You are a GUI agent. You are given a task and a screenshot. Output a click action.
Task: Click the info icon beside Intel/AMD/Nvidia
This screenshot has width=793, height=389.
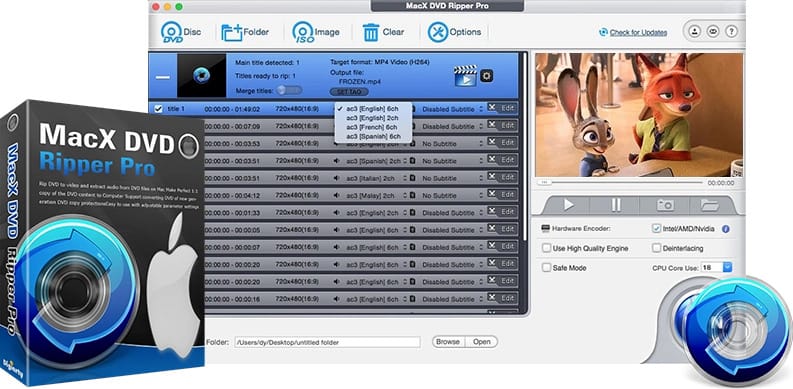[x=726, y=229]
